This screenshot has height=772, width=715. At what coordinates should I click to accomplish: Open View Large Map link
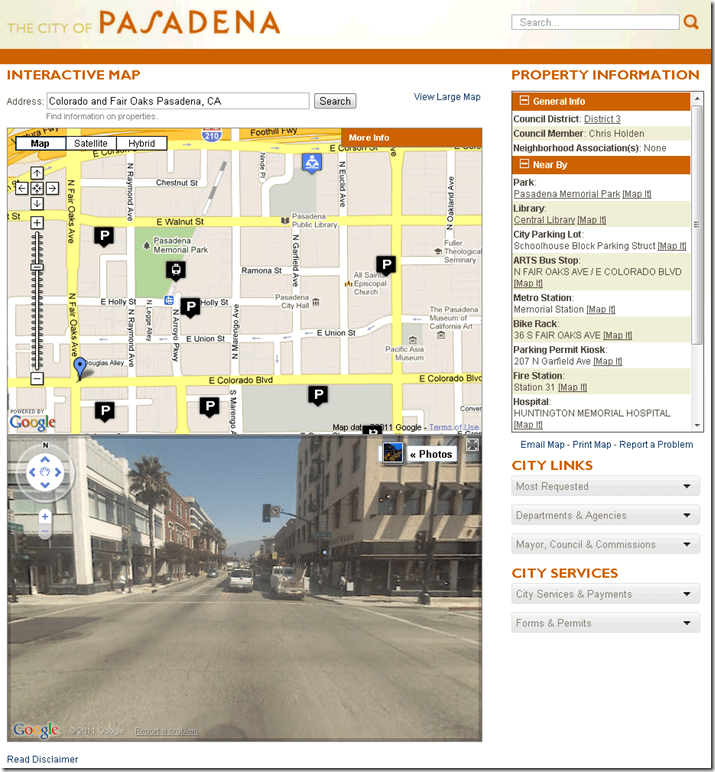[x=447, y=97]
